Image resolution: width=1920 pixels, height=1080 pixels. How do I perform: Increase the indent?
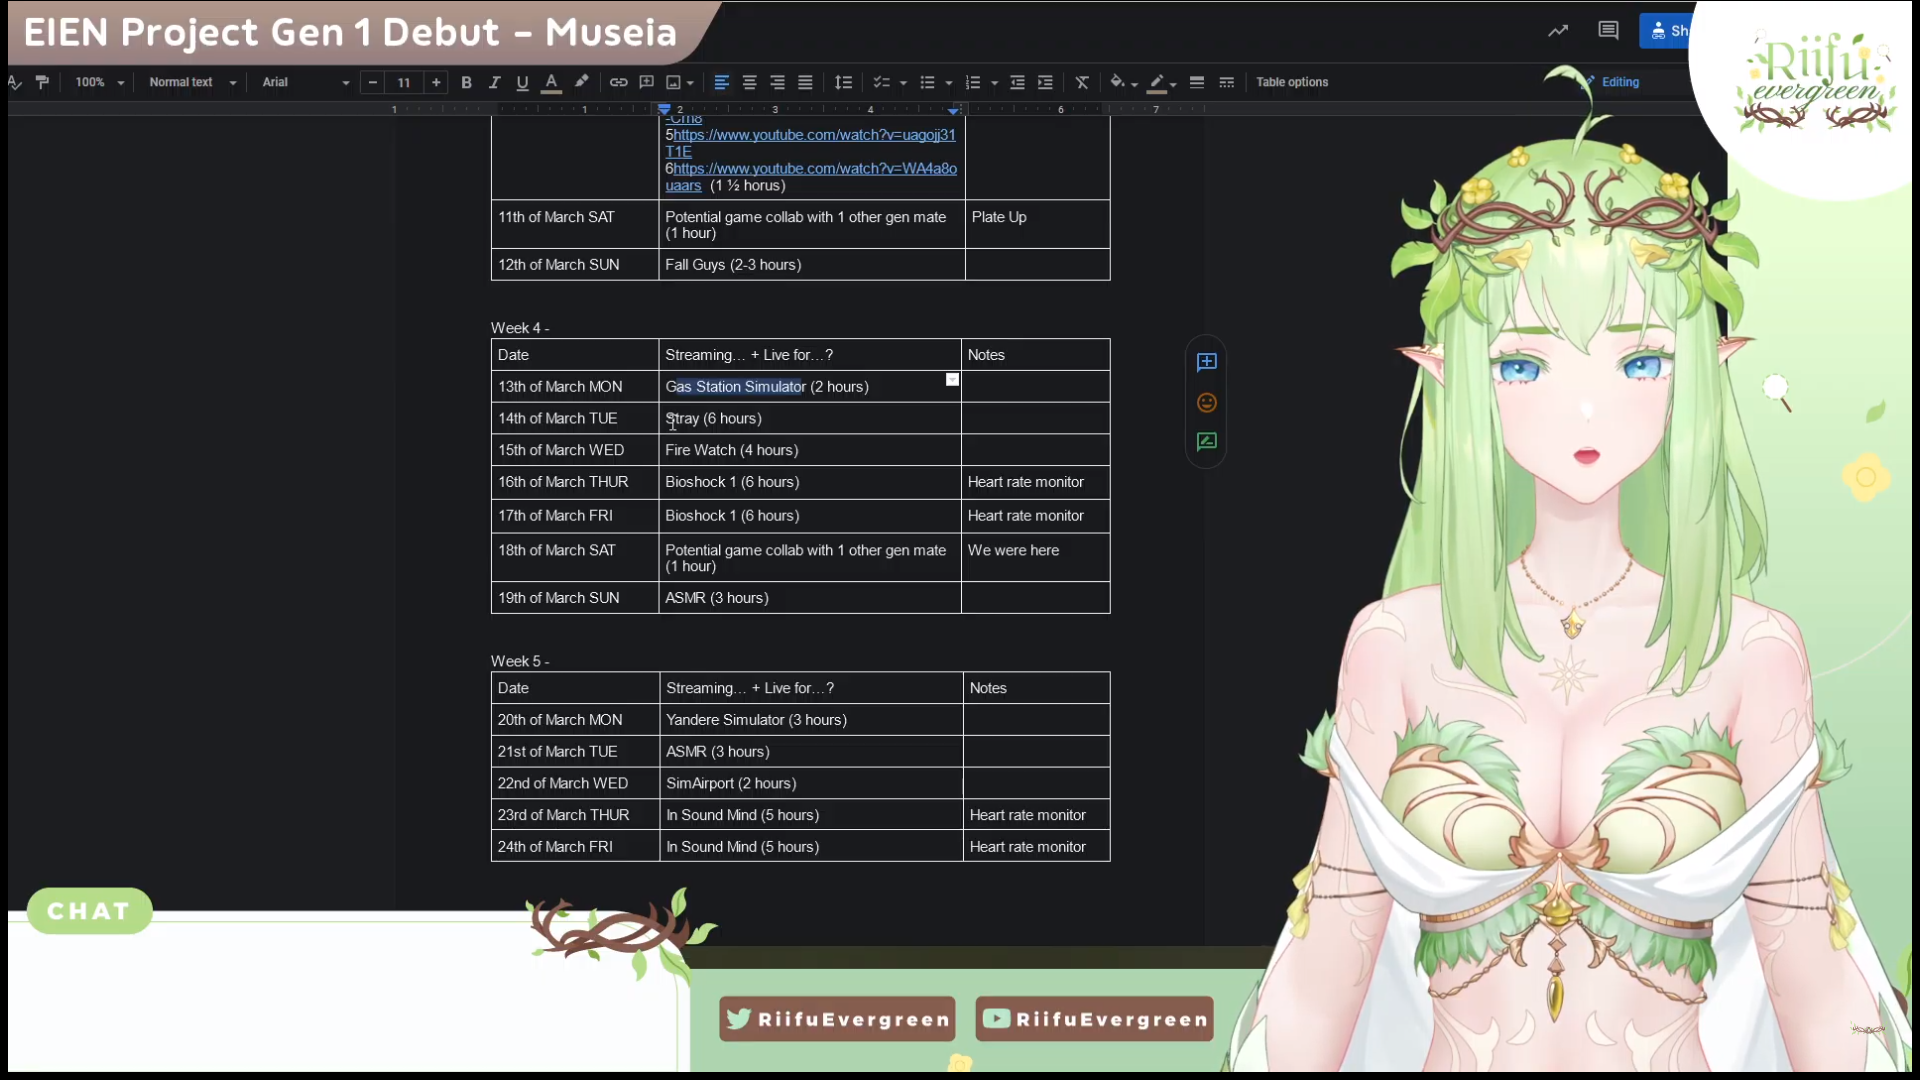pyautogui.click(x=1045, y=82)
